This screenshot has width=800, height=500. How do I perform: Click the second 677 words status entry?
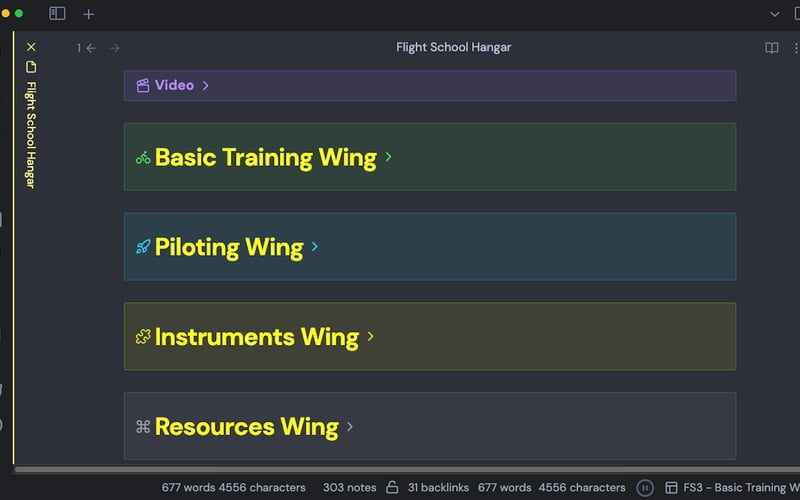point(505,488)
